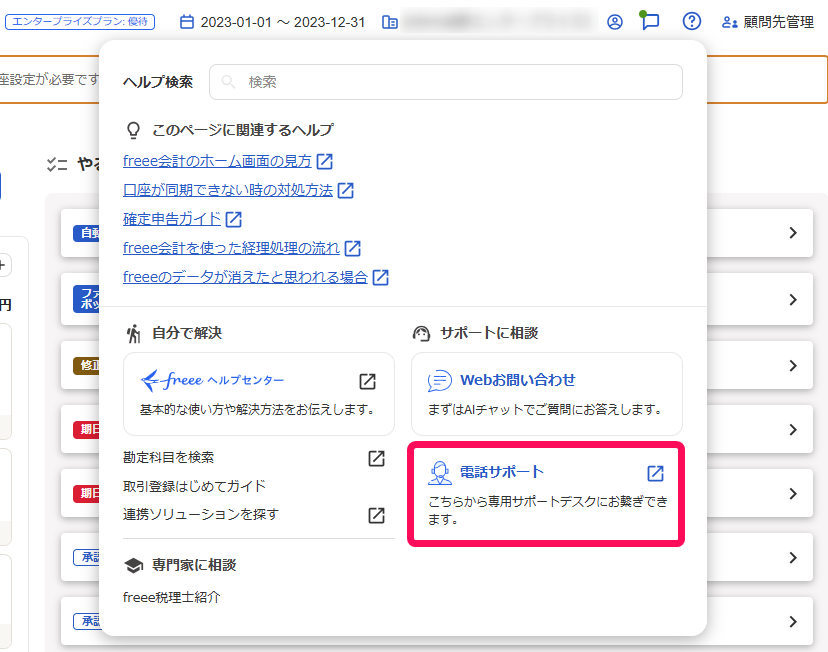The height and width of the screenshot is (652, 828).
Task: Open 口座が同期できない時の対処方法 link
Action: 228,190
